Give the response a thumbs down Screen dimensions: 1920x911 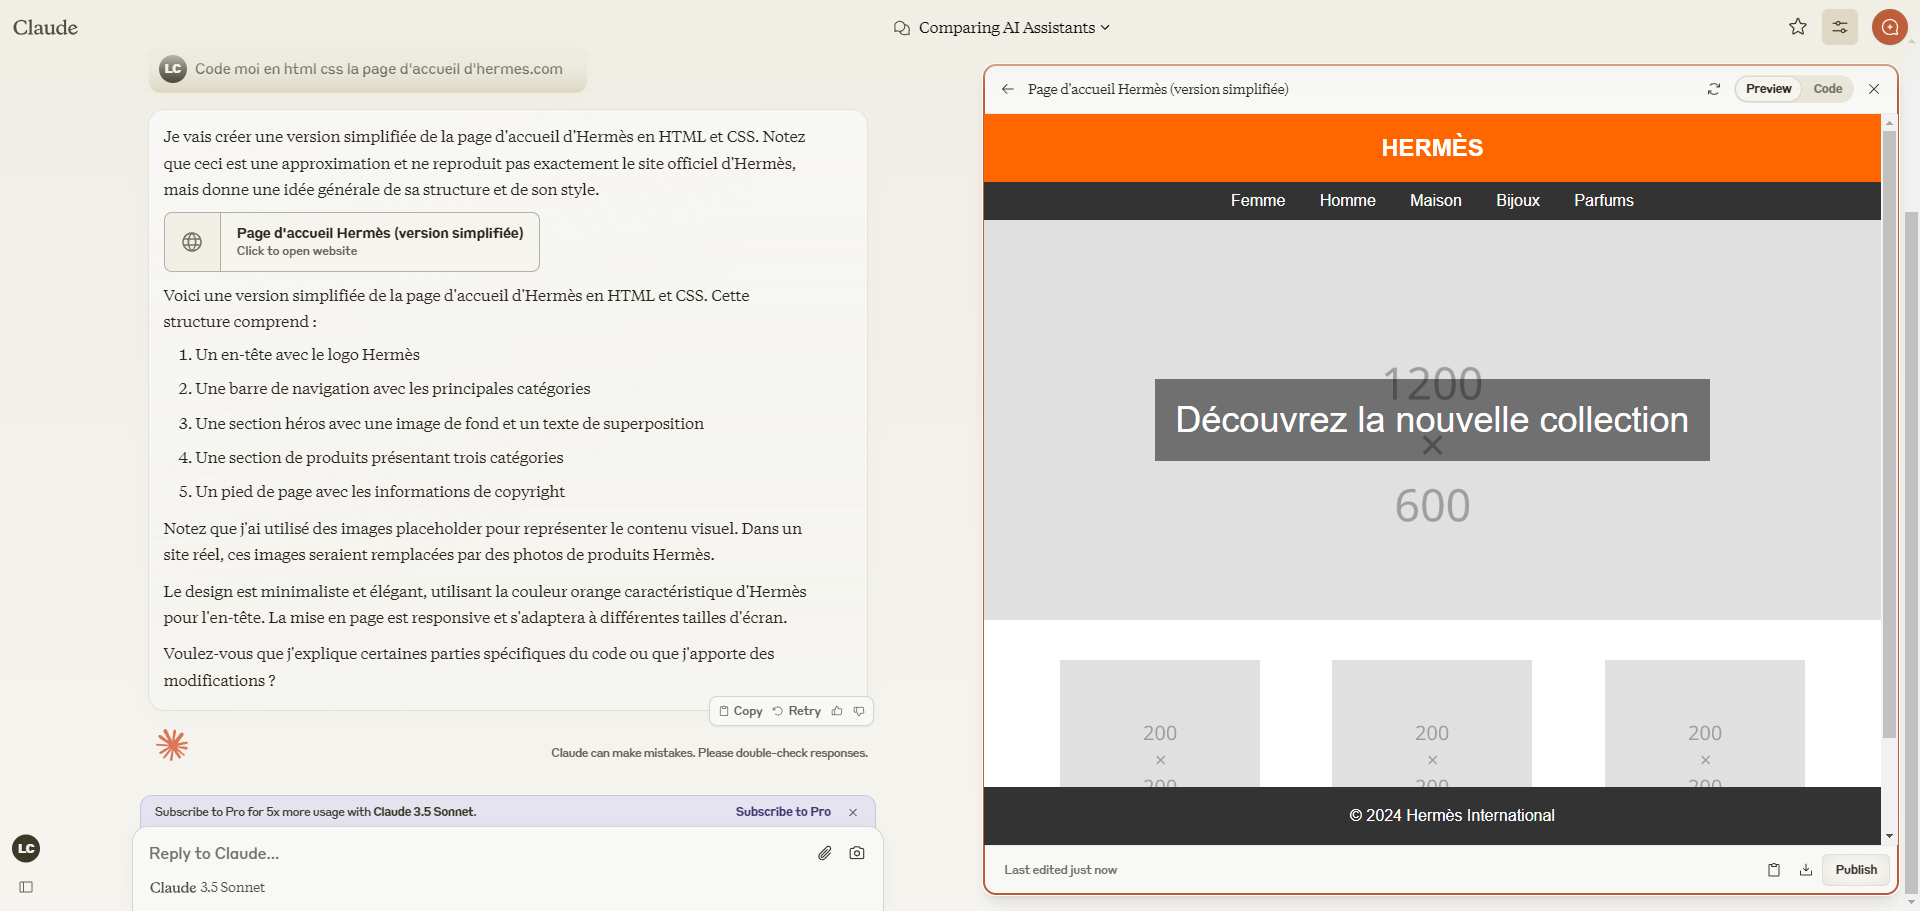tap(859, 711)
